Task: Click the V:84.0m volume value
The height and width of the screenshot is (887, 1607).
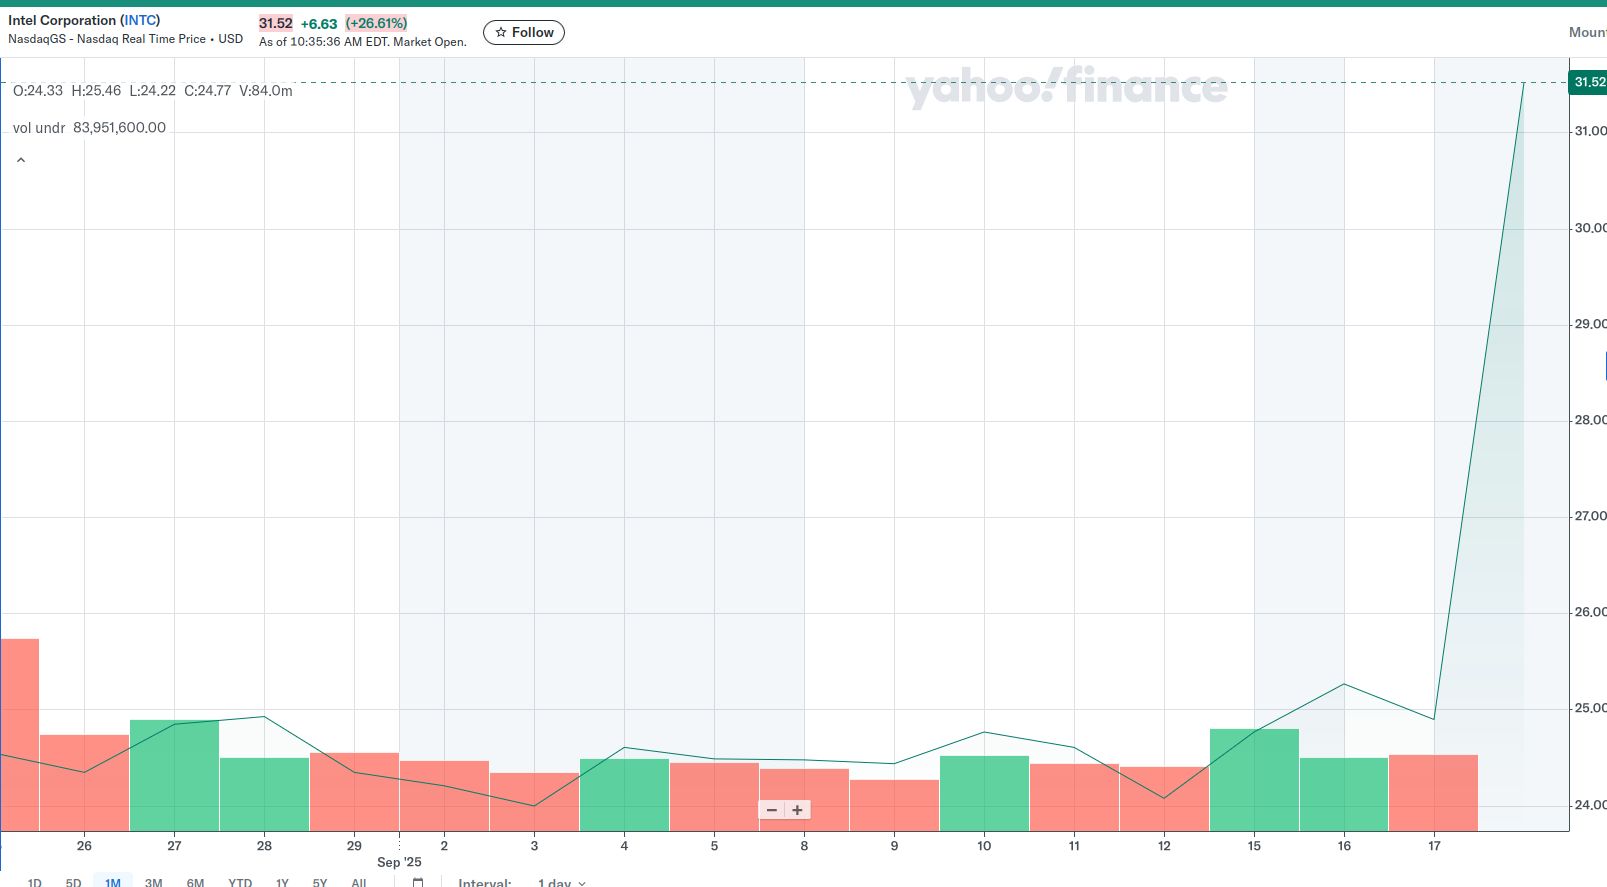Action: point(266,90)
